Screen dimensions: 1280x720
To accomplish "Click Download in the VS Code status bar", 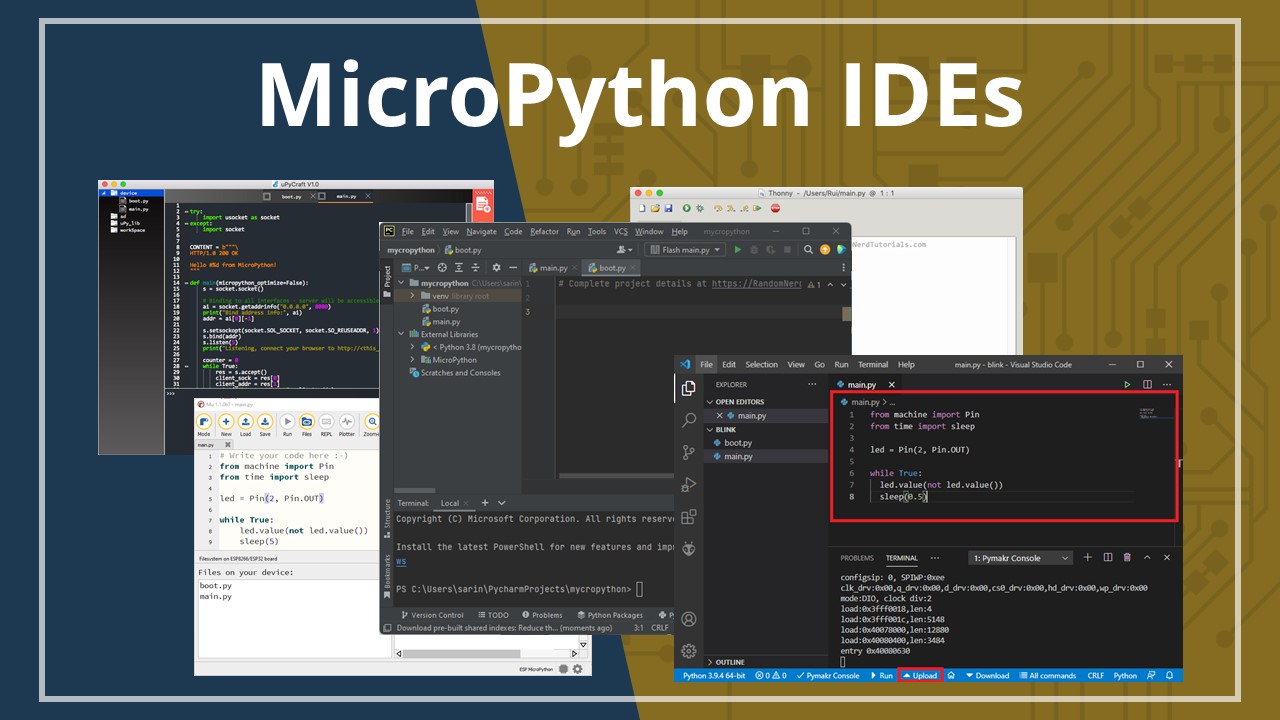I will (x=990, y=675).
